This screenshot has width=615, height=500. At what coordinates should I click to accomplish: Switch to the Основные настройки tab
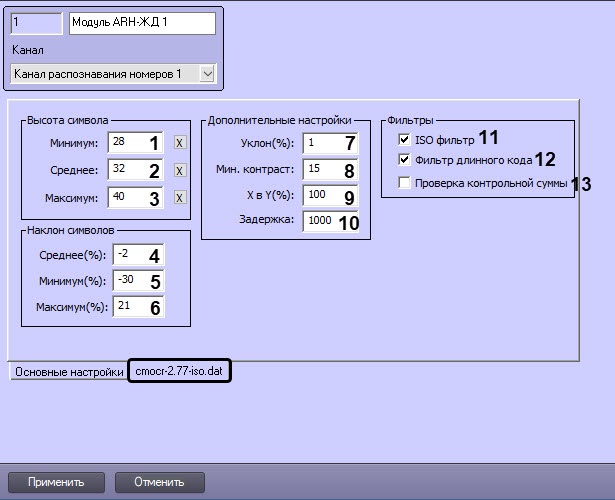[x=65, y=371]
